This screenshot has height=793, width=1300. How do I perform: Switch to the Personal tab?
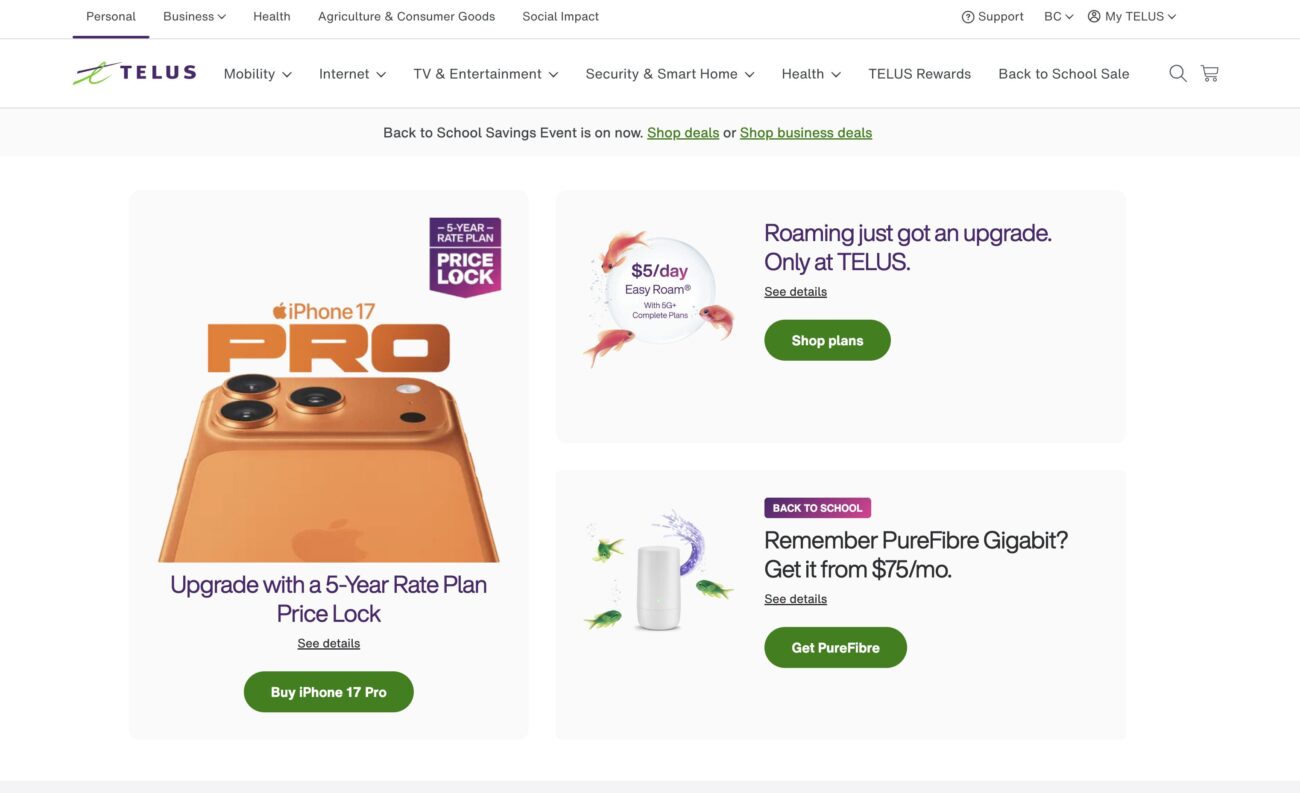click(x=111, y=17)
